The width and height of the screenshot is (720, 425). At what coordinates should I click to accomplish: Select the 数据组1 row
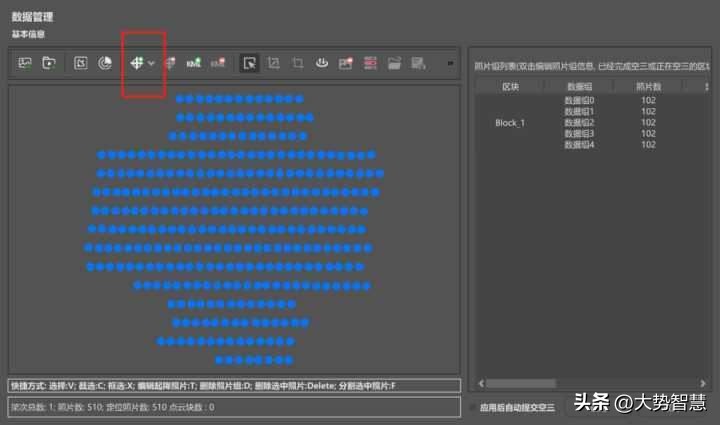coord(579,111)
